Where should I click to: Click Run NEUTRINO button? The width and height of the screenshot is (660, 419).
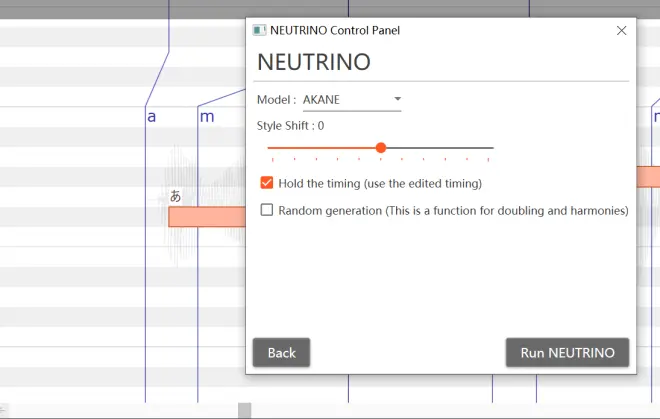click(x=567, y=352)
